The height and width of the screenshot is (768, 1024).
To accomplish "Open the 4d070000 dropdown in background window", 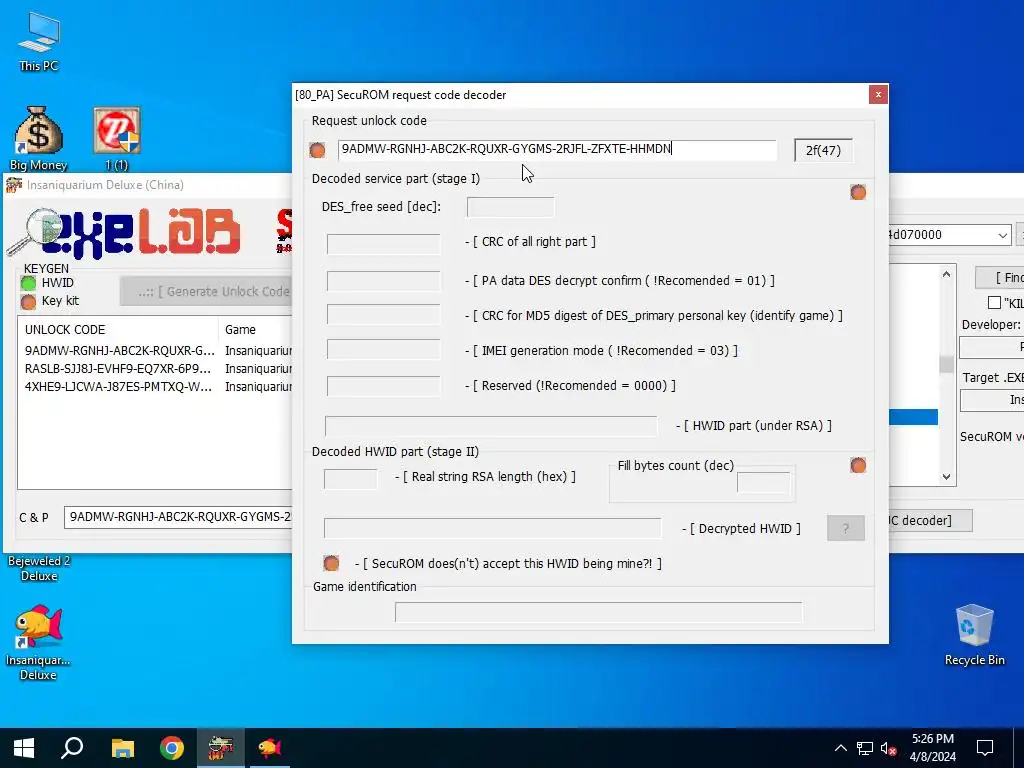I will pyautogui.click(x=1002, y=235).
